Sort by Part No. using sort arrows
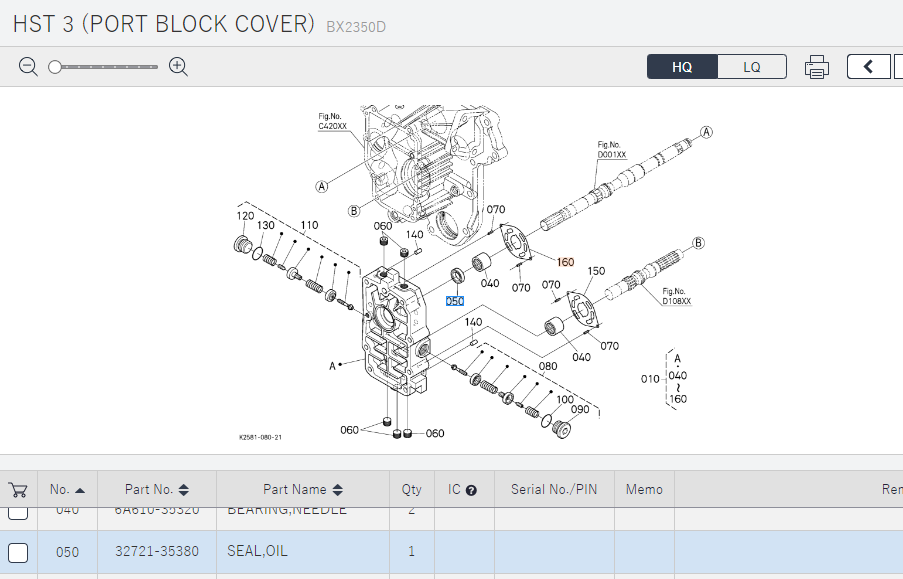903x579 pixels. click(x=184, y=490)
